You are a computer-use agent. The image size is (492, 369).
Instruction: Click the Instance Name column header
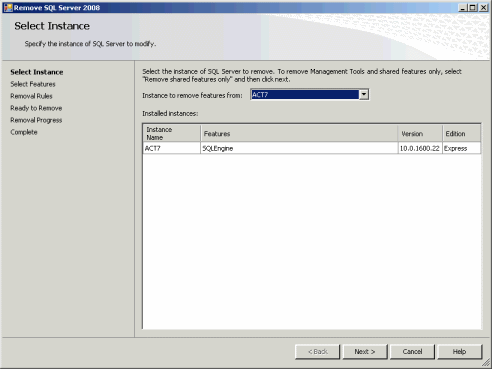pyautogui.click(x=172, y=133)
